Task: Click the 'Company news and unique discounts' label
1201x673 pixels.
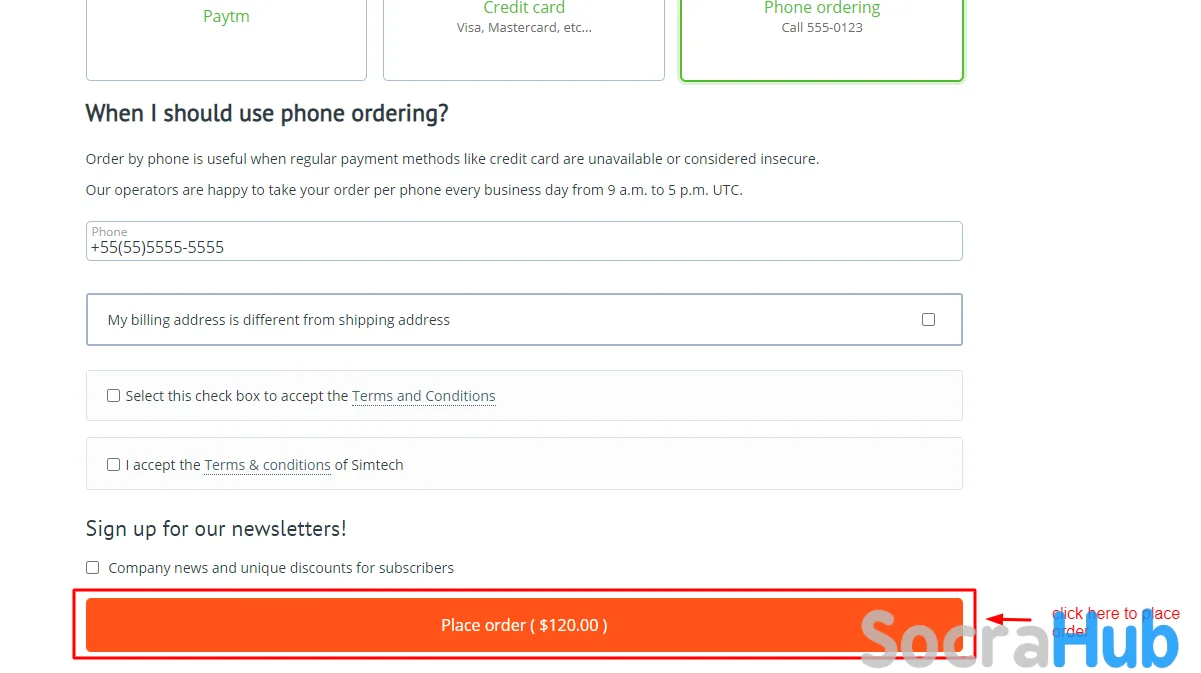Action: (x=281, y=568)
